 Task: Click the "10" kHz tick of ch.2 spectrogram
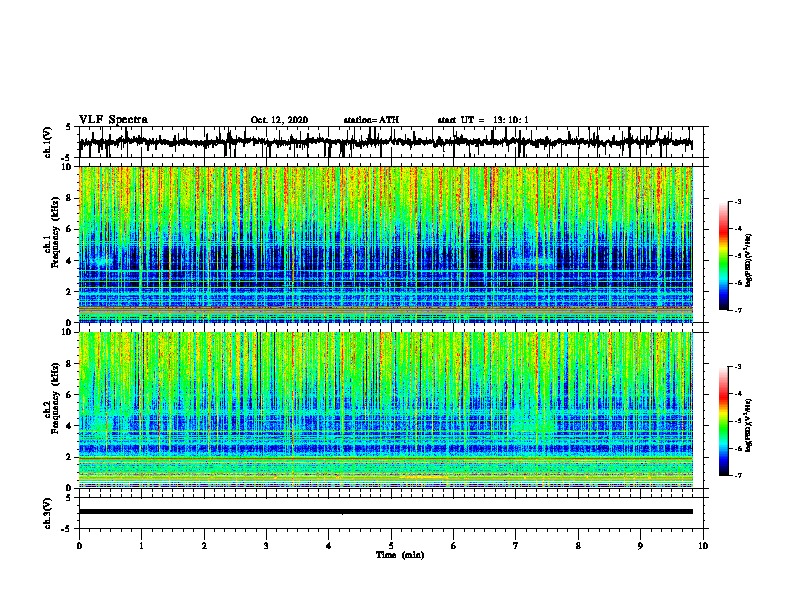[66, 332]
